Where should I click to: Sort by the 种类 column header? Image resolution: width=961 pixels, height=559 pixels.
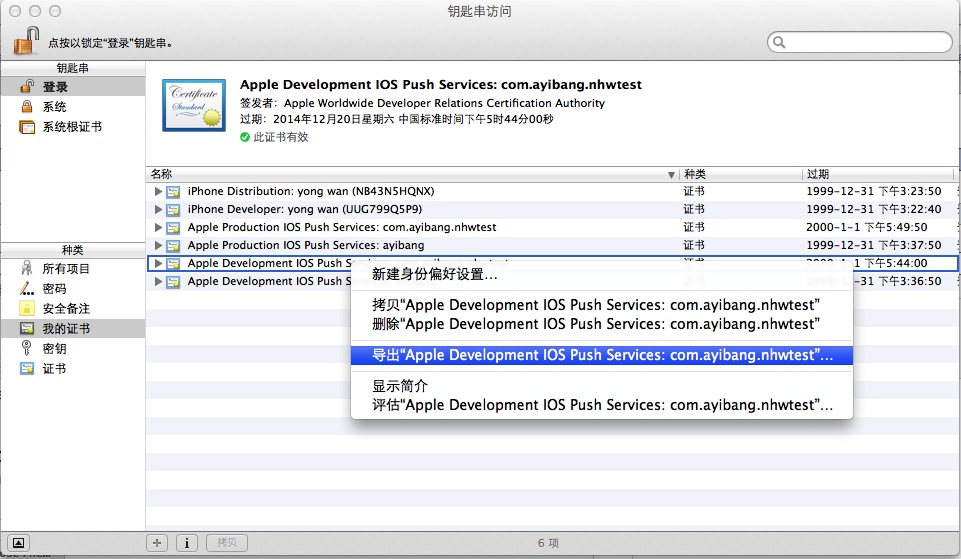coord(740,174)
